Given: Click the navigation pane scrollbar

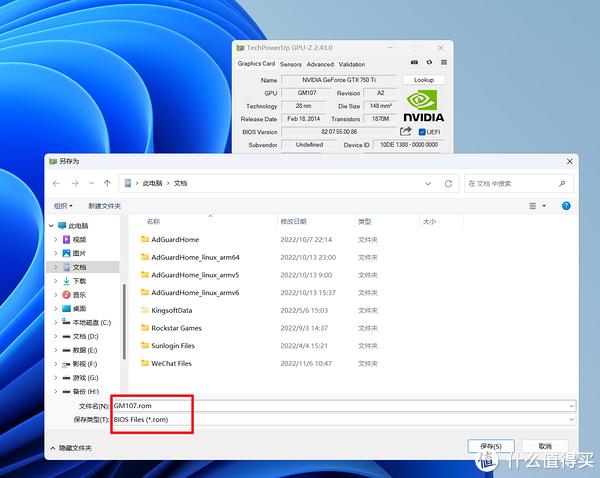Looking at the screenshot, I should click(124, 321).
